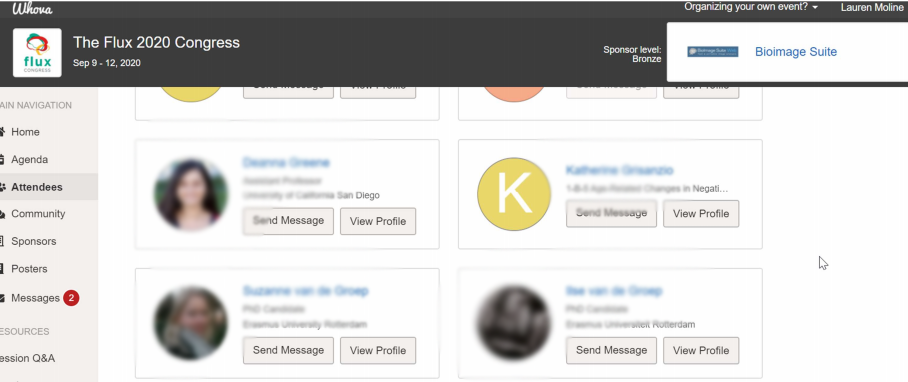Open Session Q&A resource

(28, 358)
